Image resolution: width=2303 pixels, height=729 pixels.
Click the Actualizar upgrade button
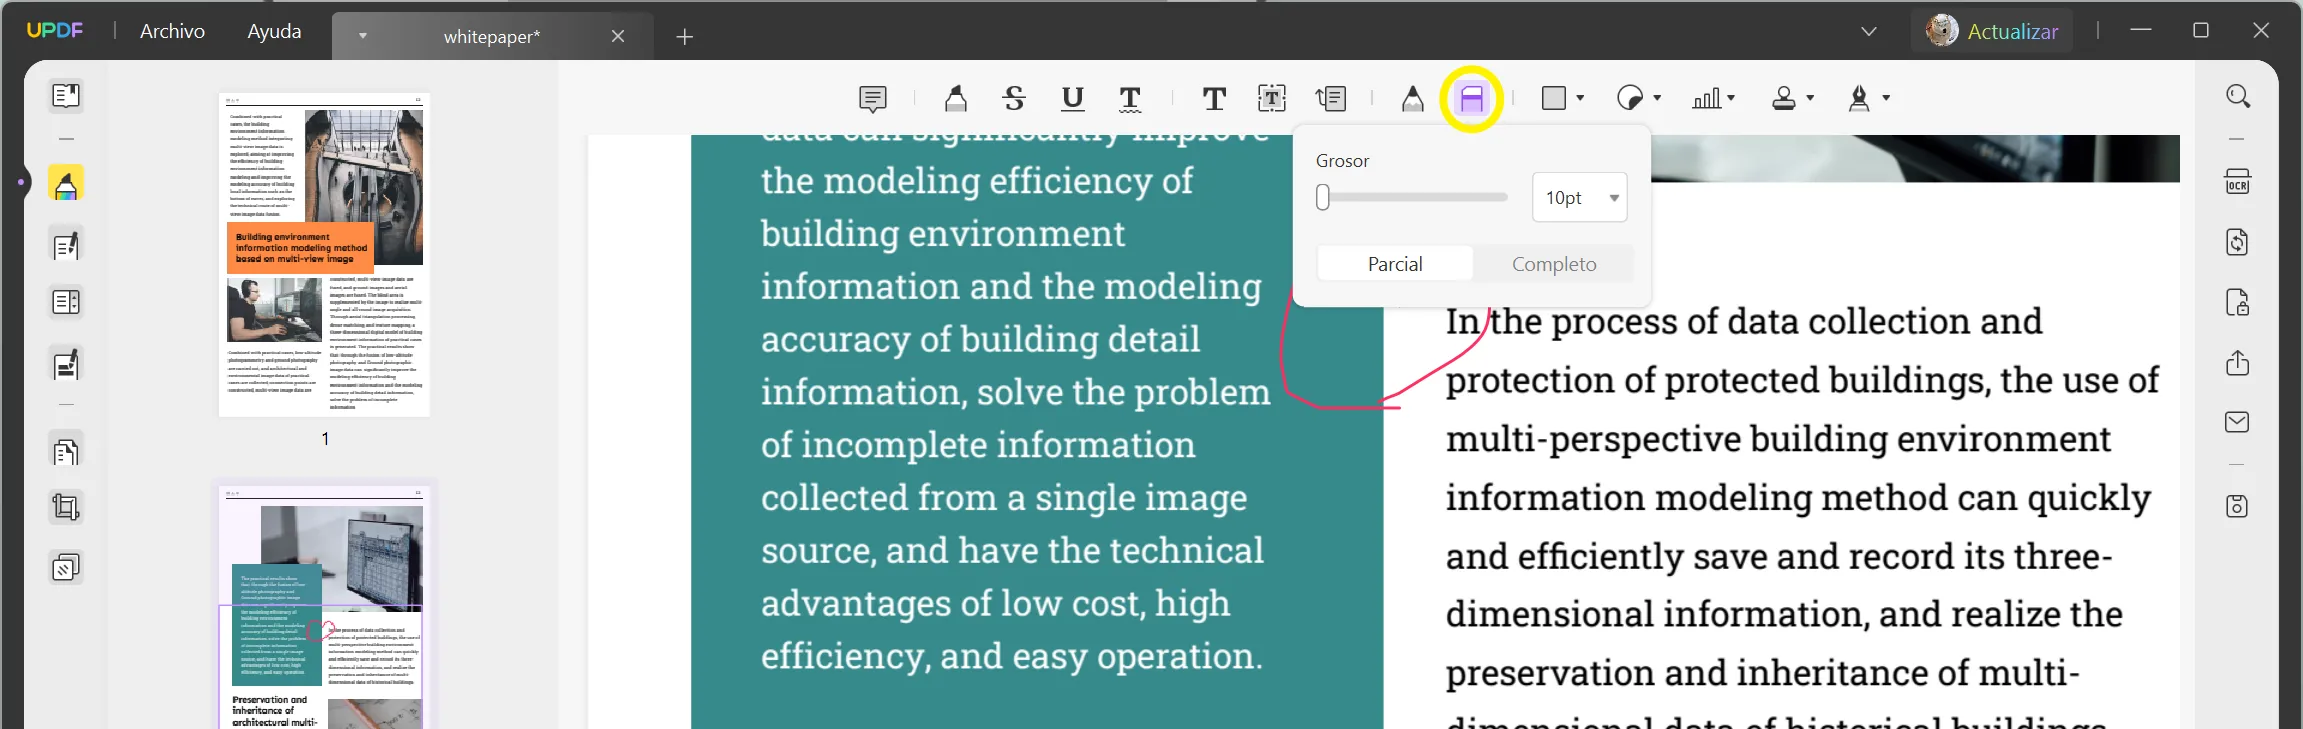(2012, 31)
